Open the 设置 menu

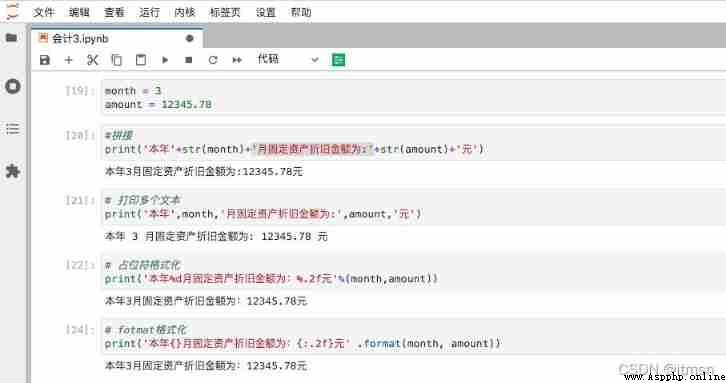pyautogui.click(x=266, y=12)
